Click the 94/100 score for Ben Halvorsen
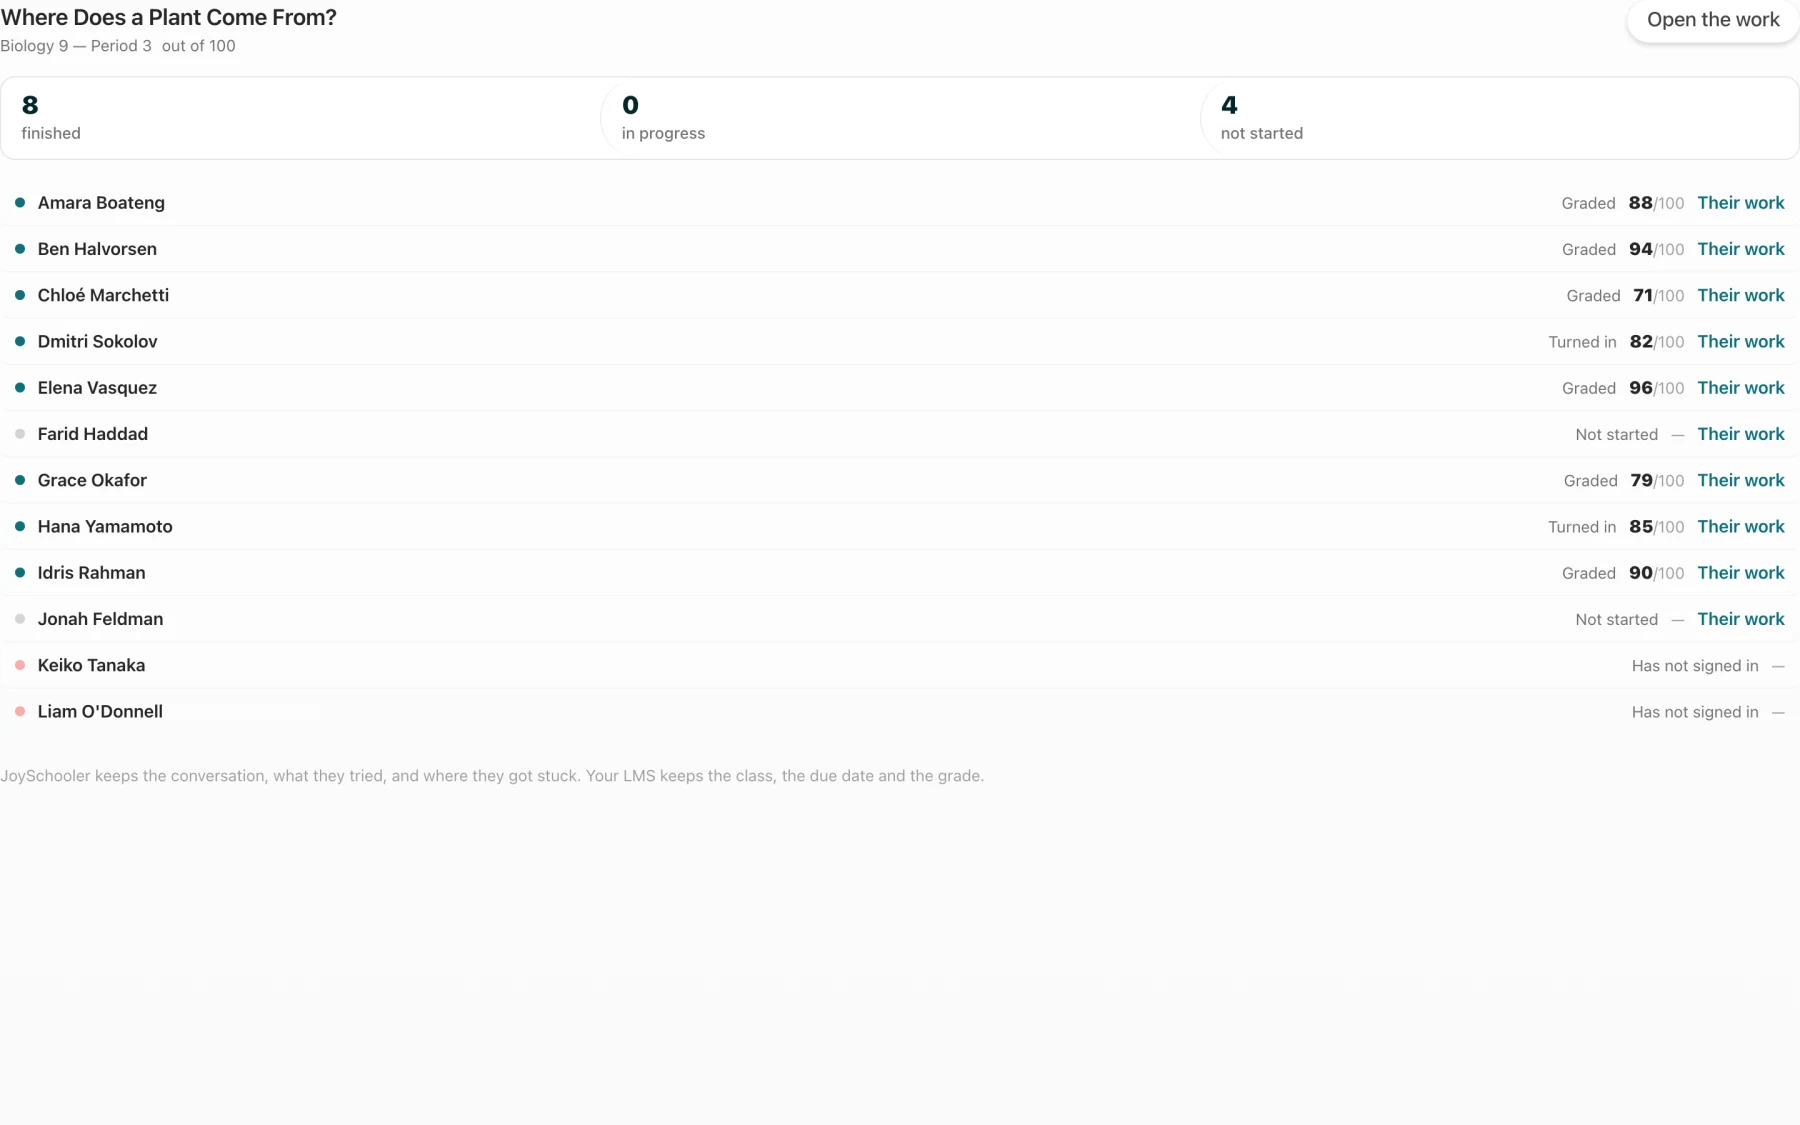Image resolution: width=1800 pixels, height=1125 pixels. pyautogui.click(x=1656, y=249)
